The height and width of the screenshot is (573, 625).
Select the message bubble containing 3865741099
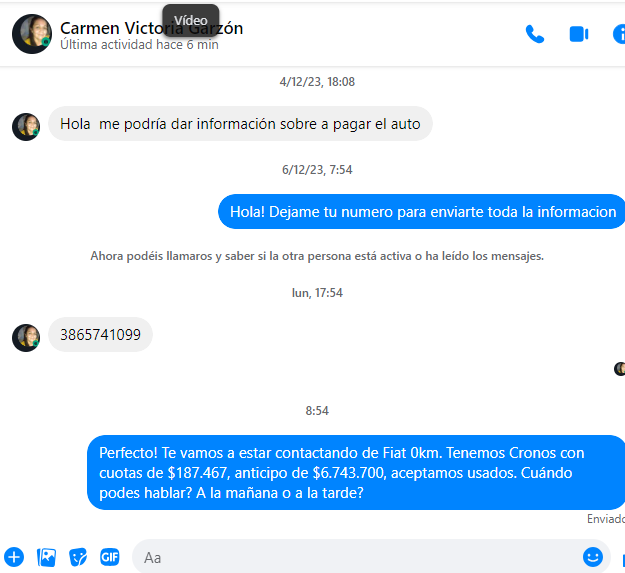[x=100, y=335]
